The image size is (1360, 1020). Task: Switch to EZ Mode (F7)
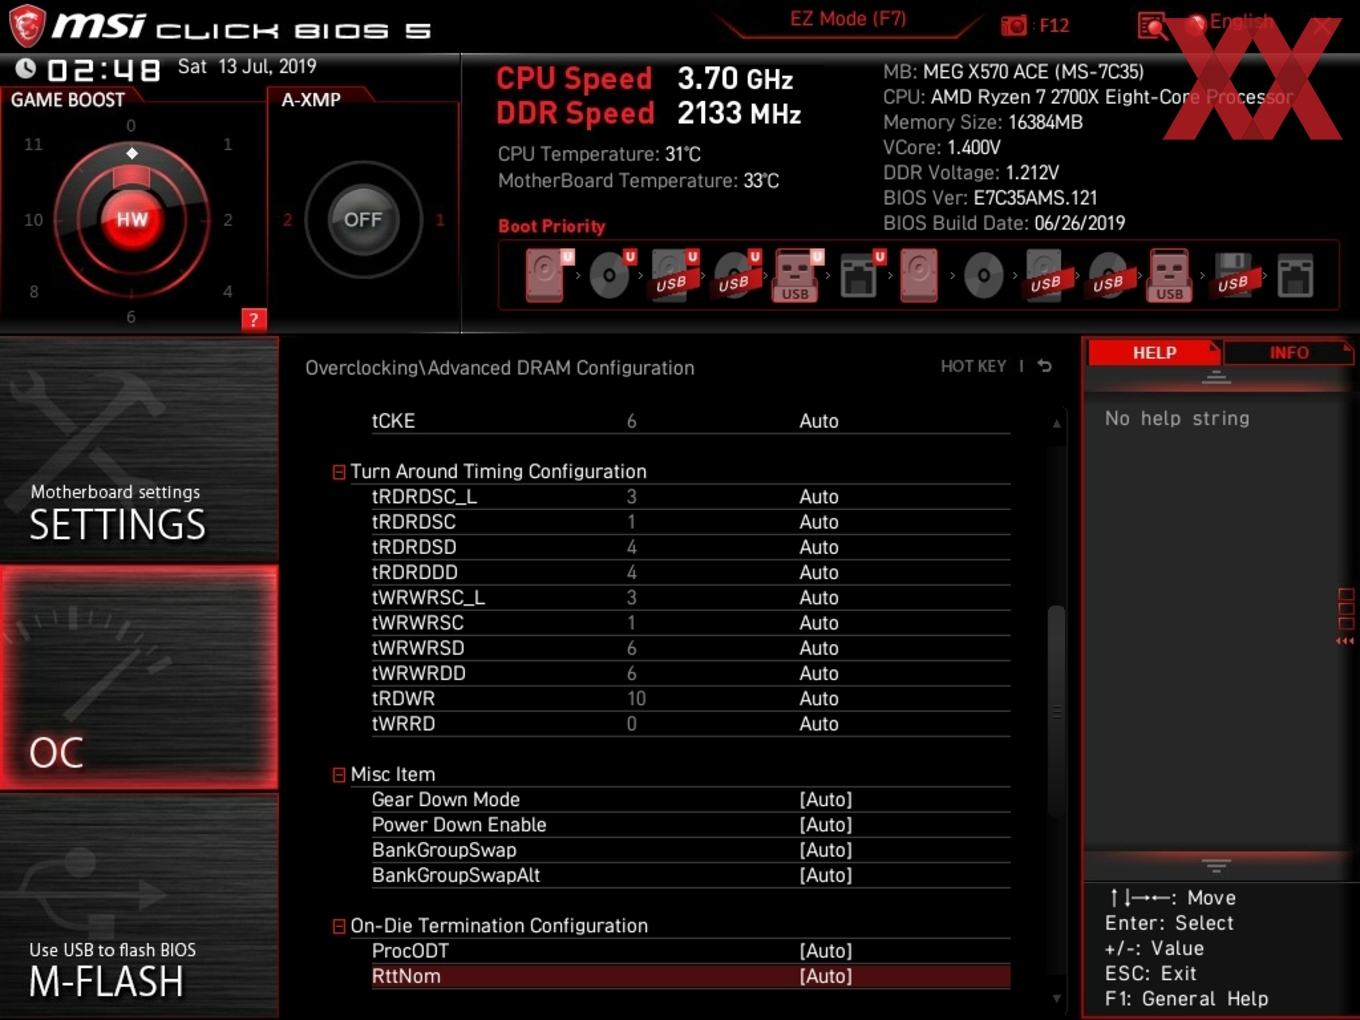point(848,19)
